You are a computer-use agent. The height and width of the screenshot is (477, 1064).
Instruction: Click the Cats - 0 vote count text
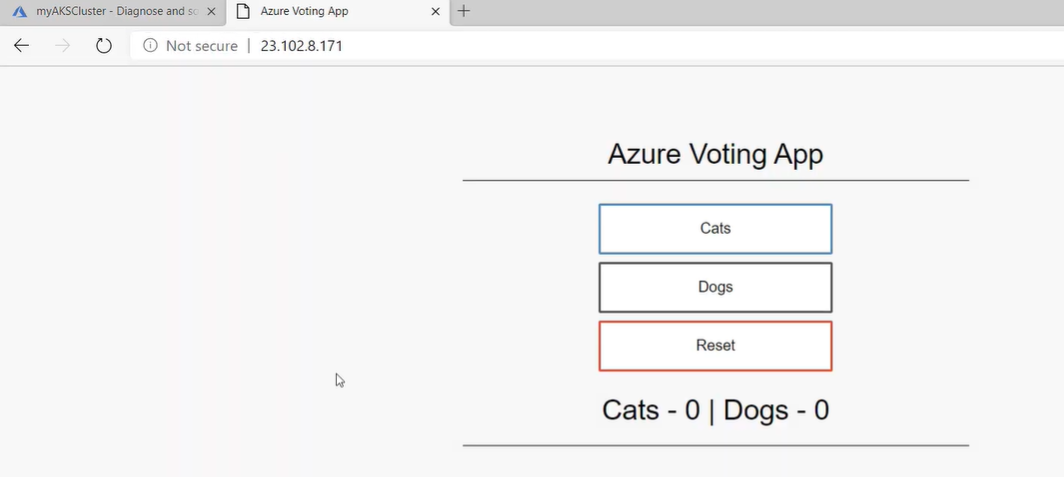pos(650,410)
